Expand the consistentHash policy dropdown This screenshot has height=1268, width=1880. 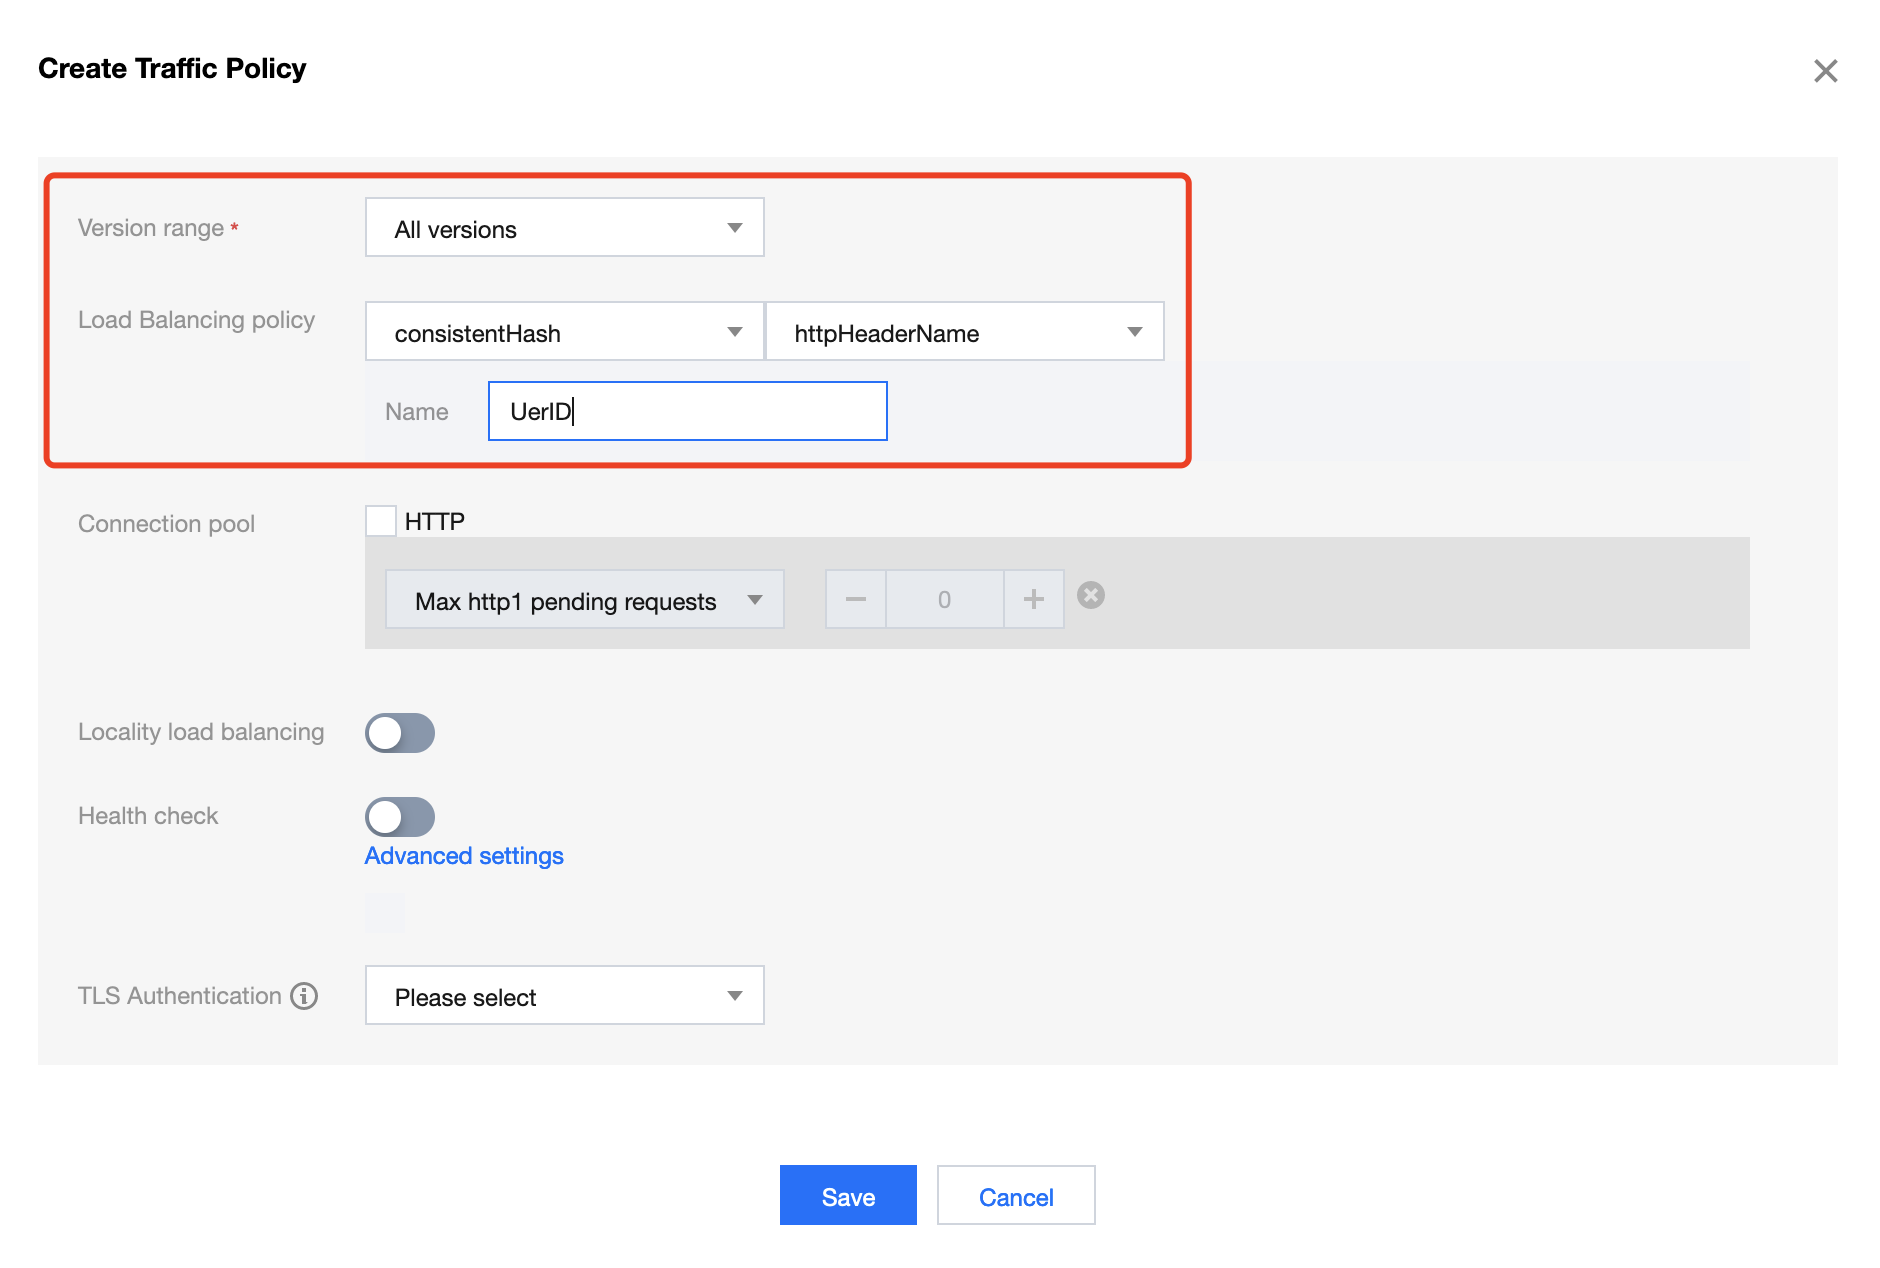pyautogui.click(x=564, y=332)
